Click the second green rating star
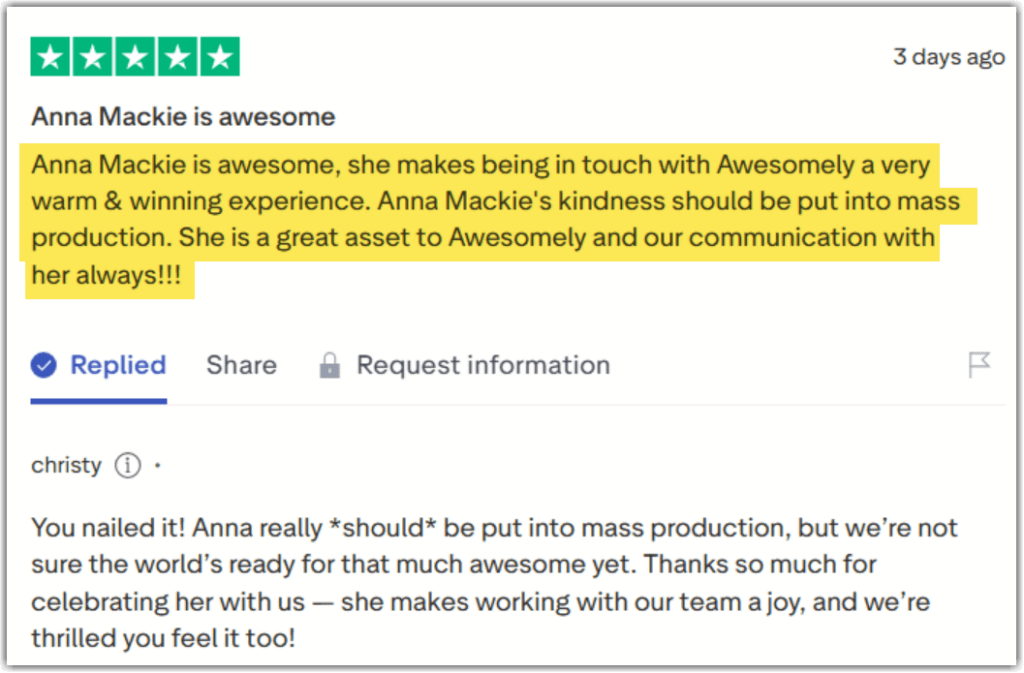1024x673 pixels. click(93, 57)
